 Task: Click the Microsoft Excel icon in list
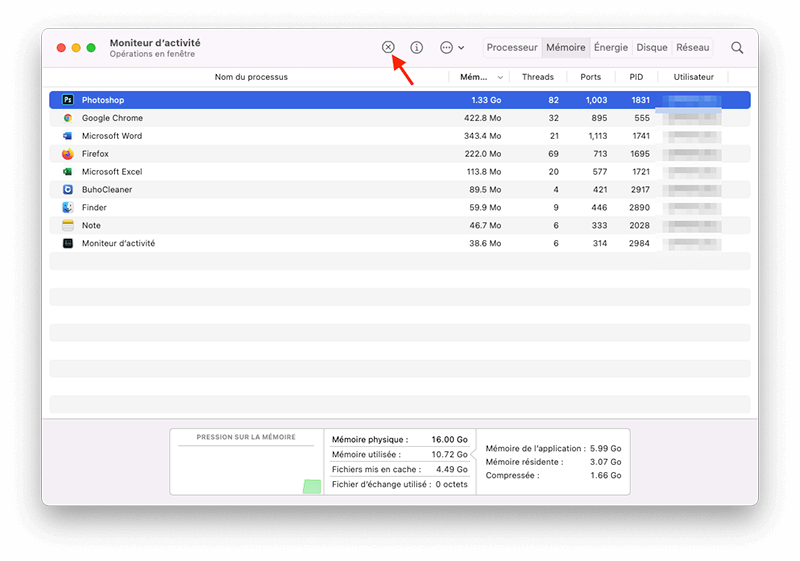[68, 171]
